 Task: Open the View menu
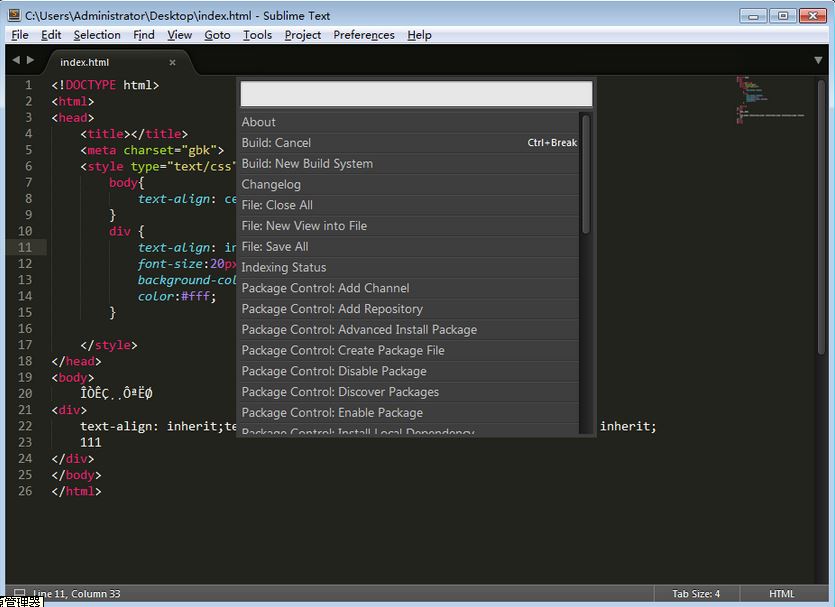pos(179,35)
